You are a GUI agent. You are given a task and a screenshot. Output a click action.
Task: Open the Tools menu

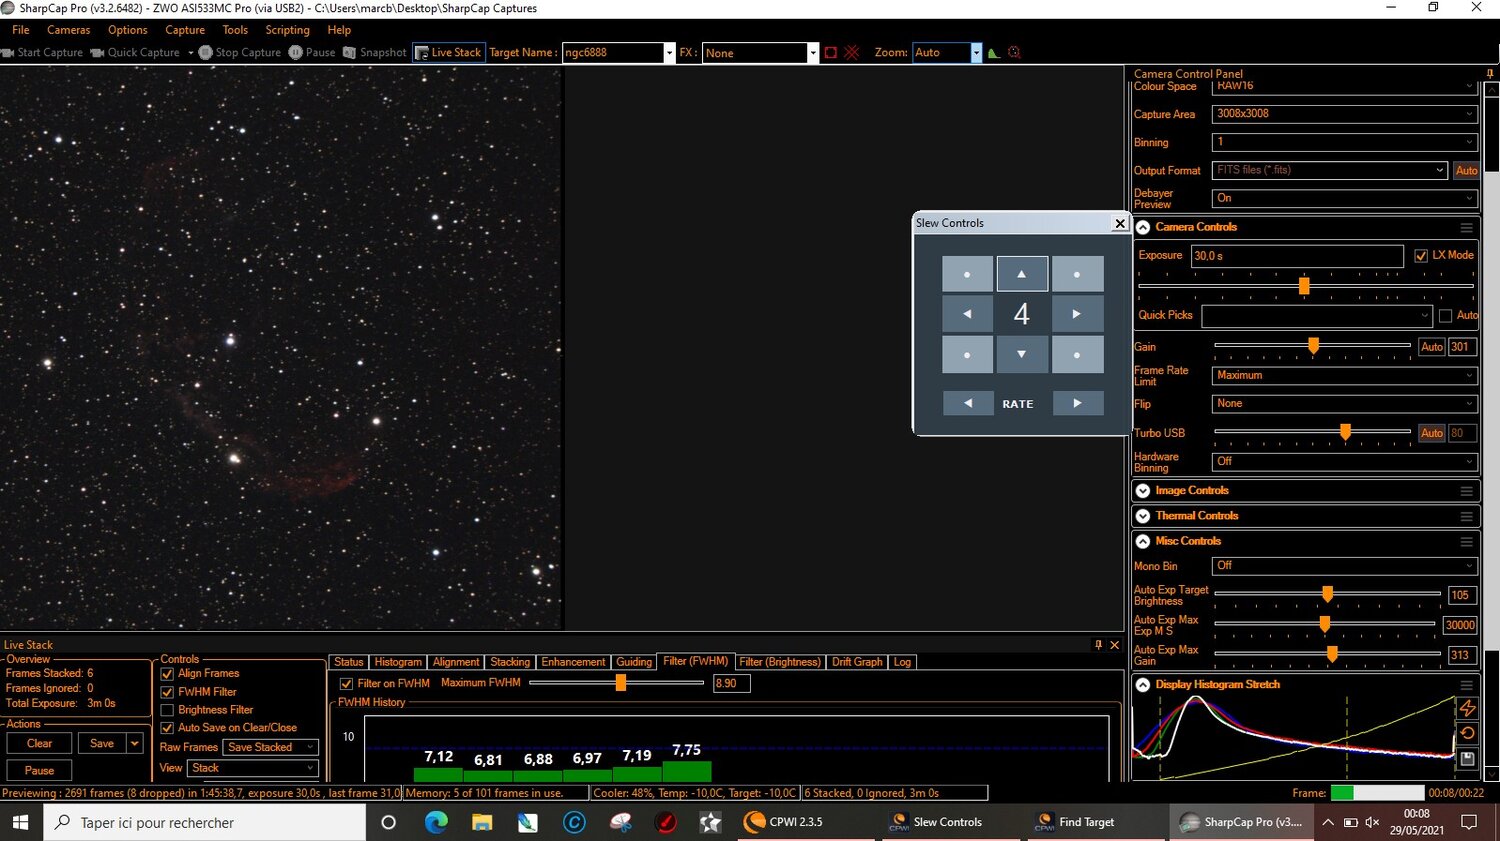pyautogui.click(x=235, y=30)
